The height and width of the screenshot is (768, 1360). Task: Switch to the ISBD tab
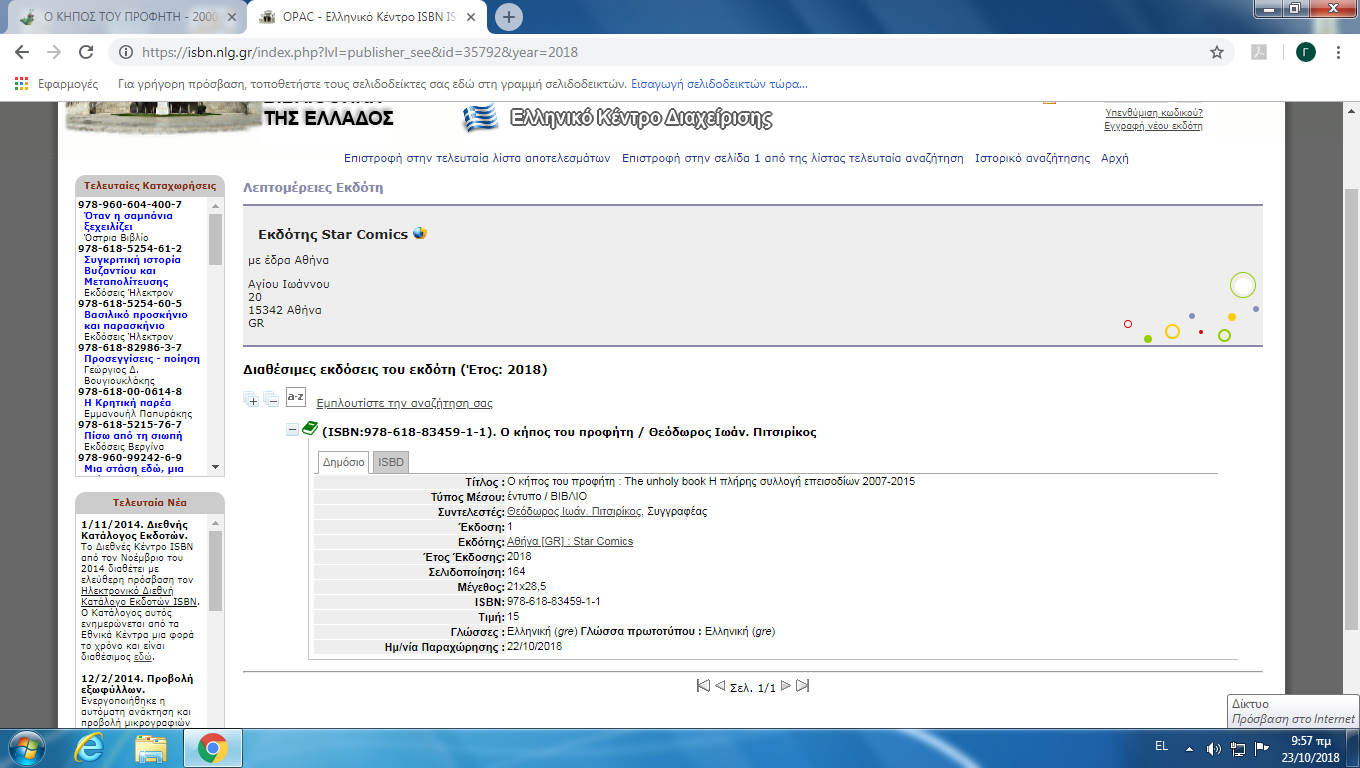tap(390, 463)
